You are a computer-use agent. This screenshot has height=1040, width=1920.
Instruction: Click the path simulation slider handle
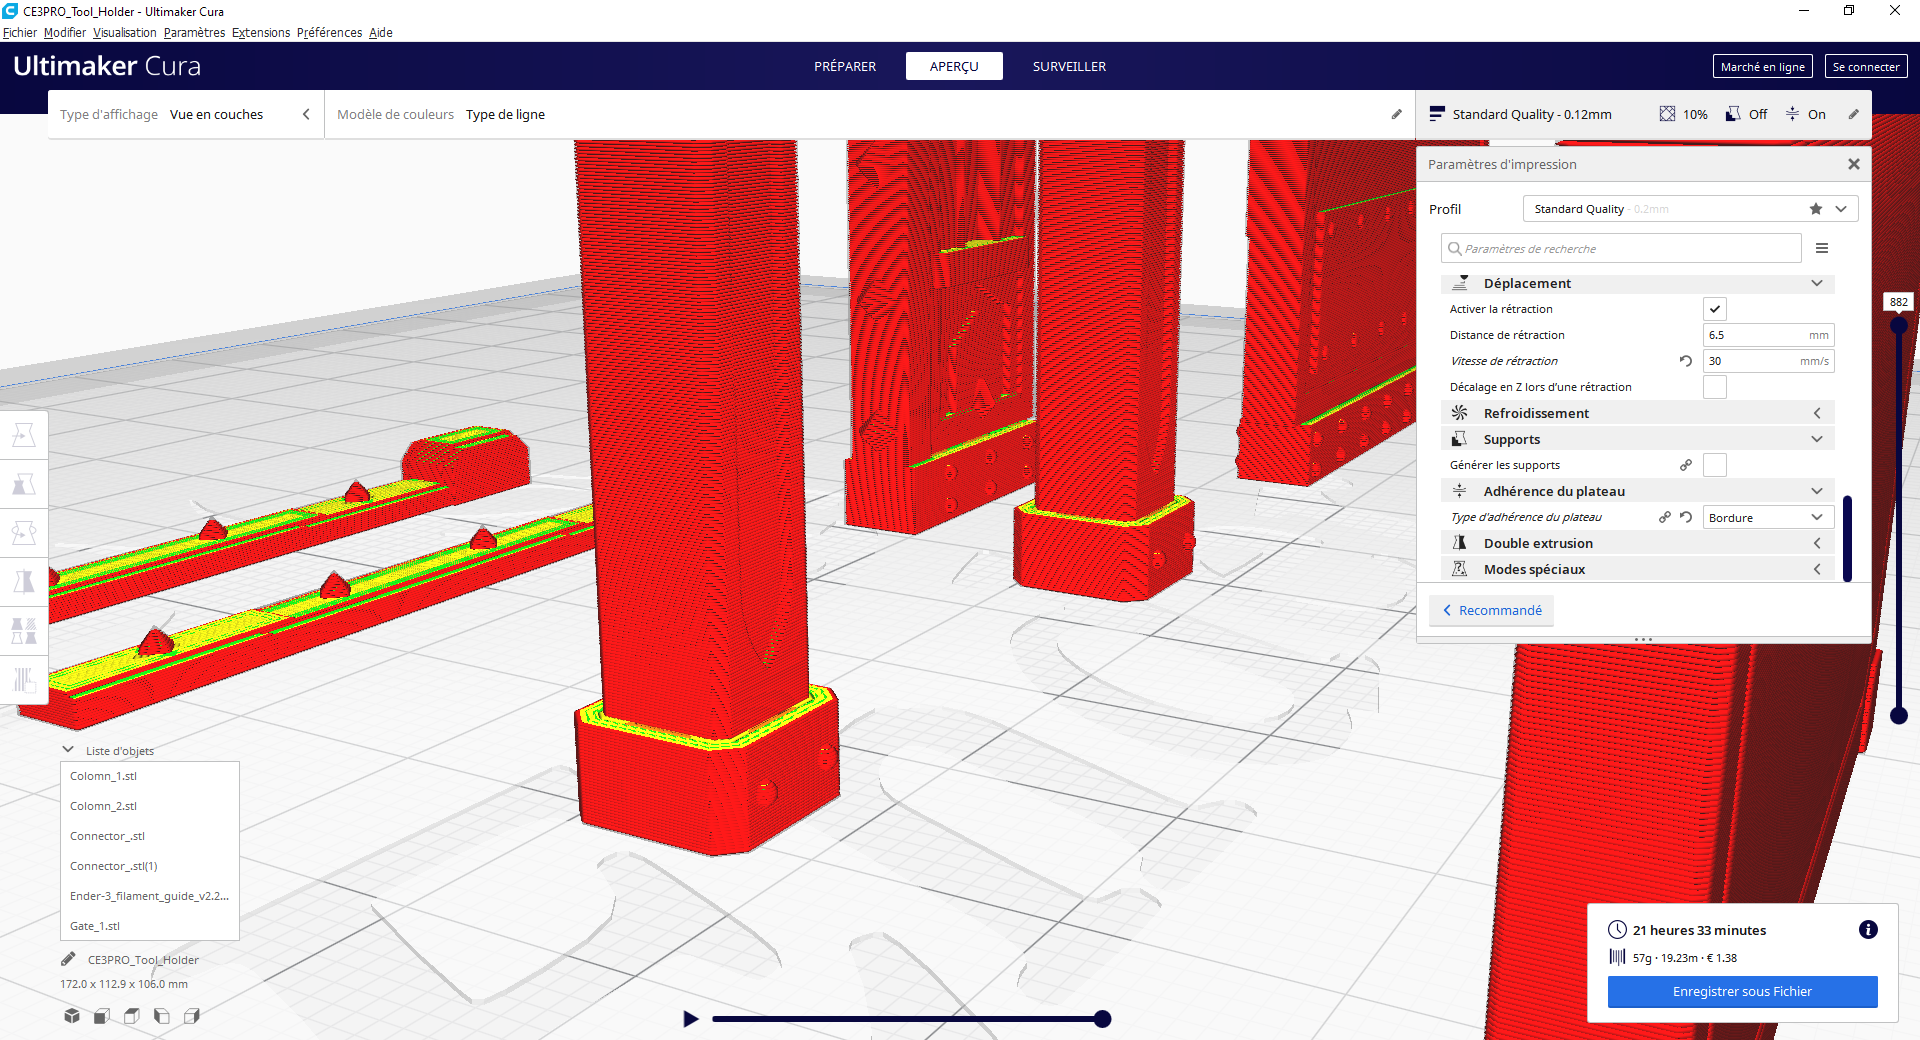pos(1102,1019)
